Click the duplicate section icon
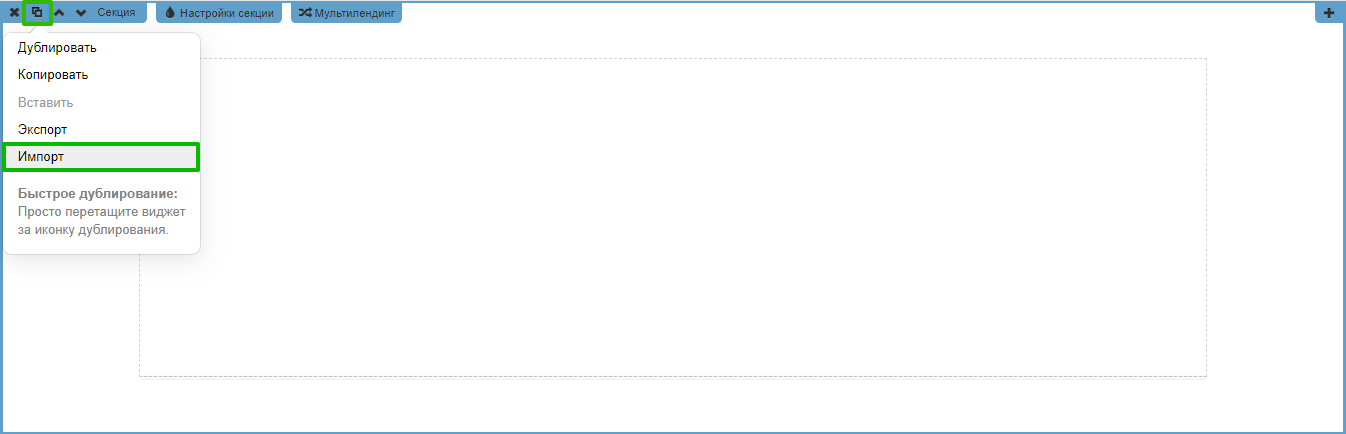The height and width of the screenshot is (434, 1346). point(37,13)
